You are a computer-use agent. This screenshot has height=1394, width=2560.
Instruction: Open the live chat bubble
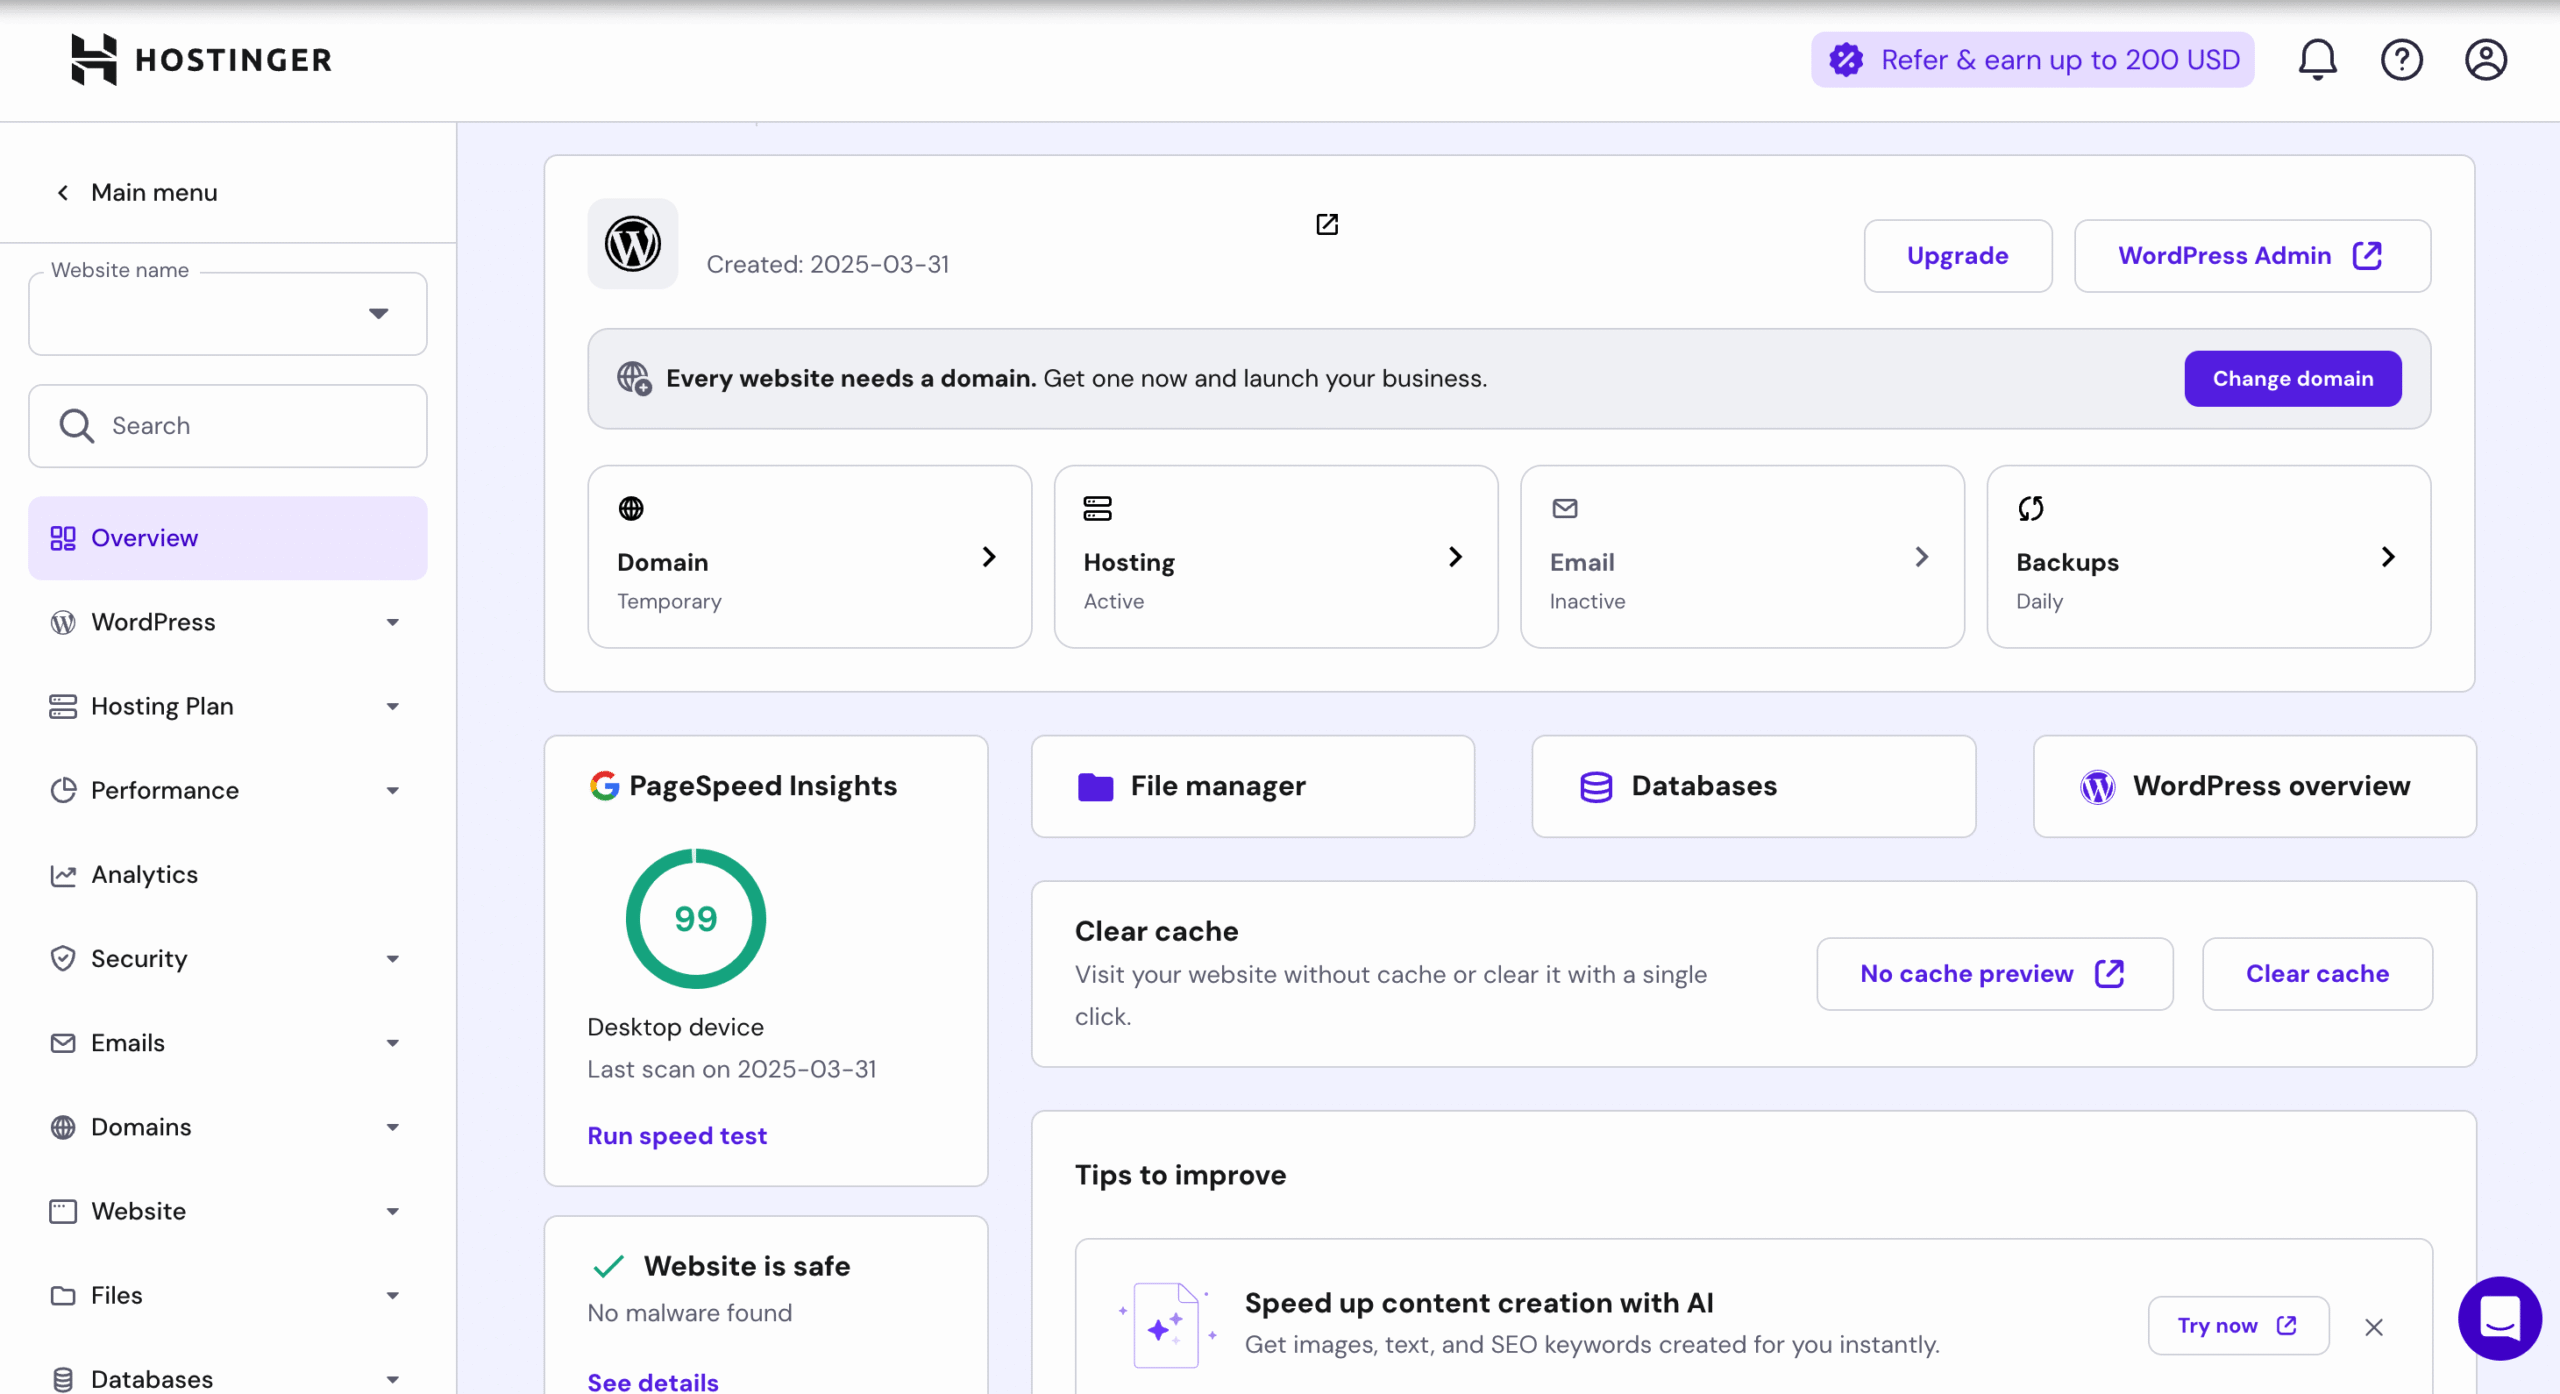[2500, 1318]
